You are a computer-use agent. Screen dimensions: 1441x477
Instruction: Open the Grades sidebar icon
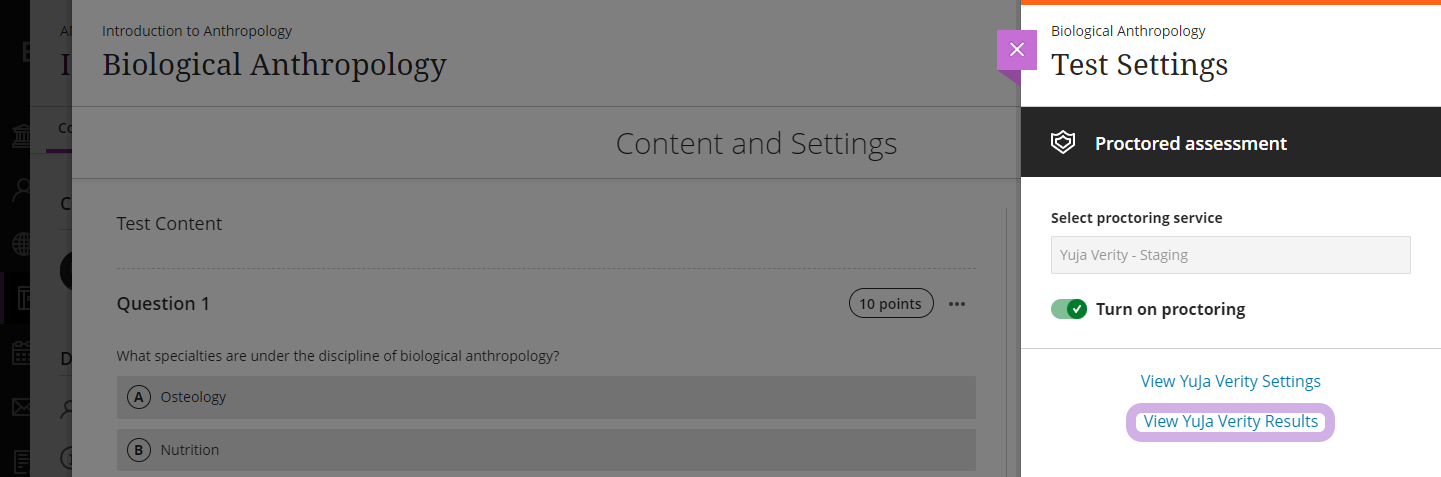point(22,460)
